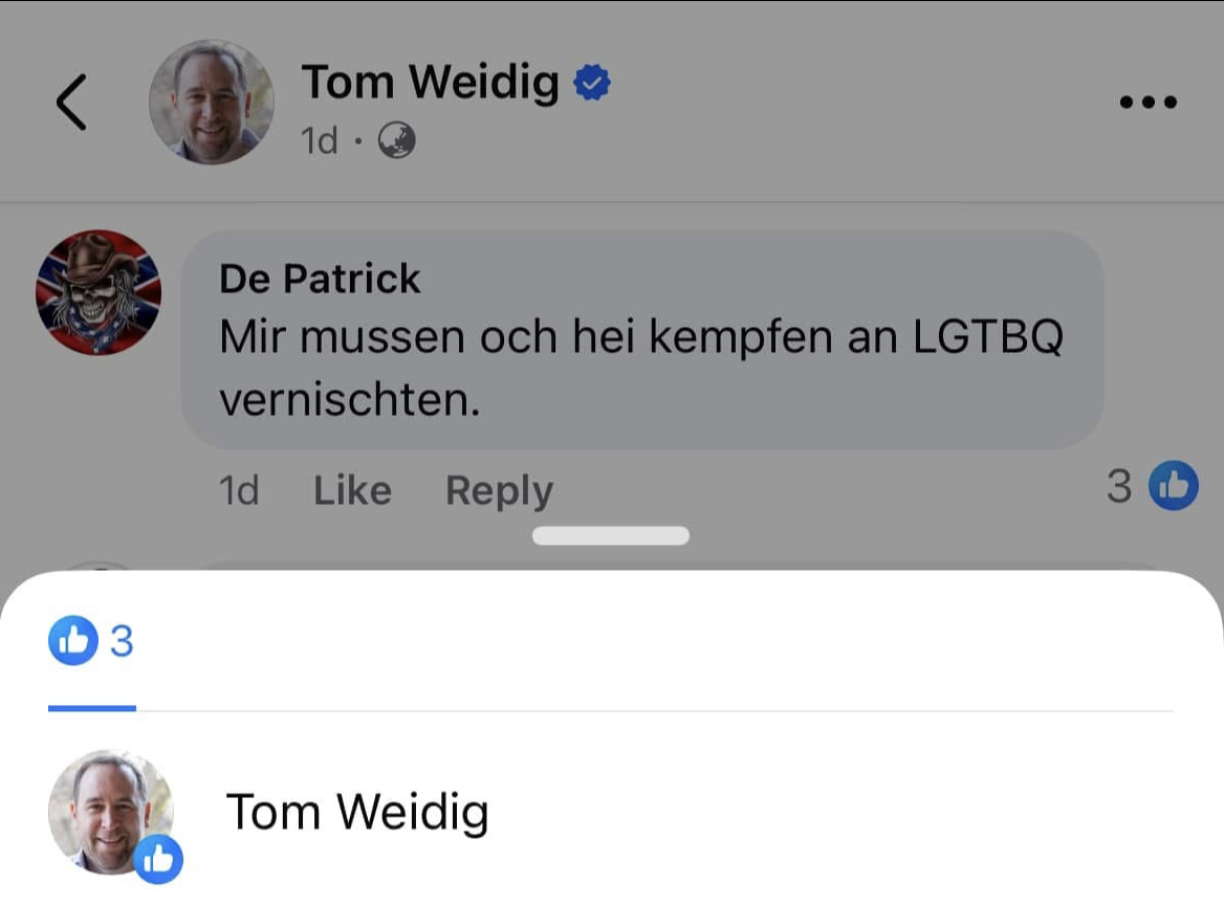
Task: Reply to De Patrick's comment
Action: coord(498,491)
